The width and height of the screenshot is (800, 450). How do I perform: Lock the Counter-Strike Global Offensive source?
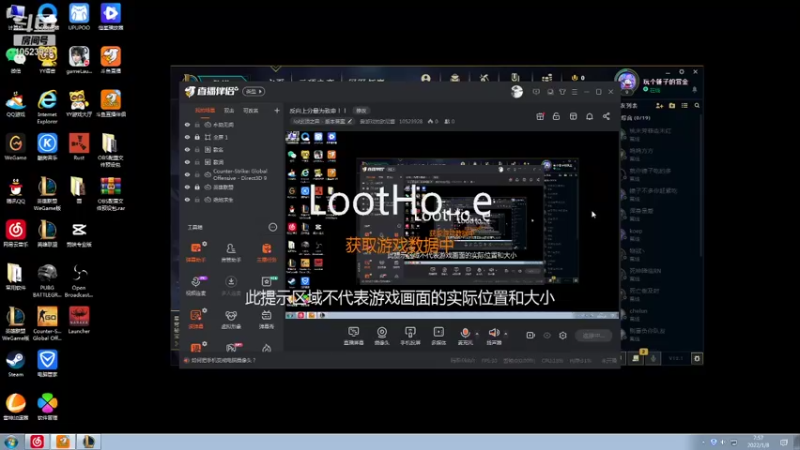(x=197, y=174)
